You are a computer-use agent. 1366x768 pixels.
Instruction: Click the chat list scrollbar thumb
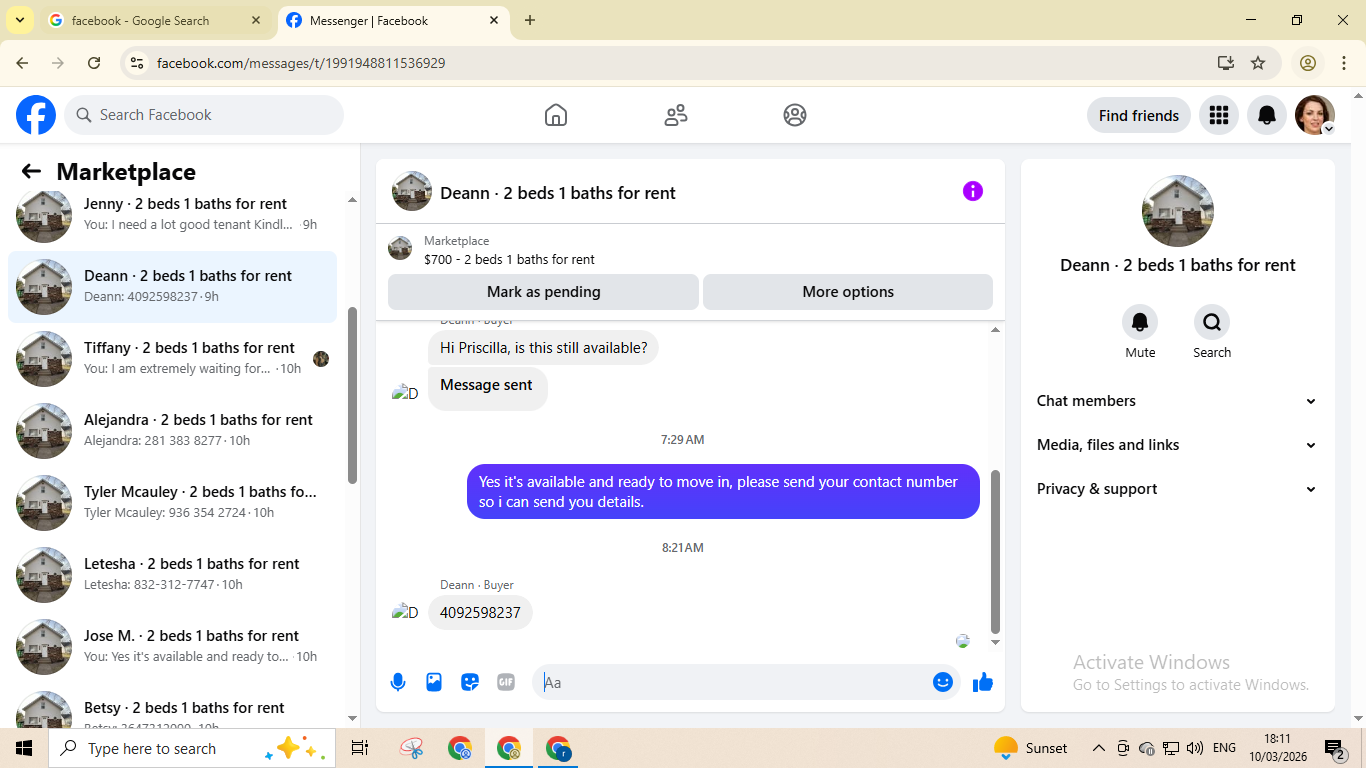[352, 395]
